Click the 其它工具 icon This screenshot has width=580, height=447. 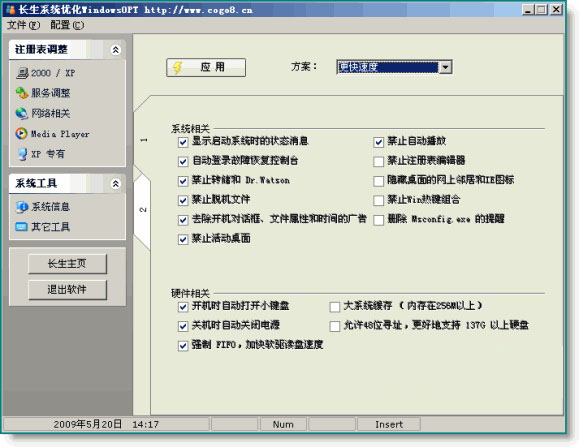tap(21, 226)
